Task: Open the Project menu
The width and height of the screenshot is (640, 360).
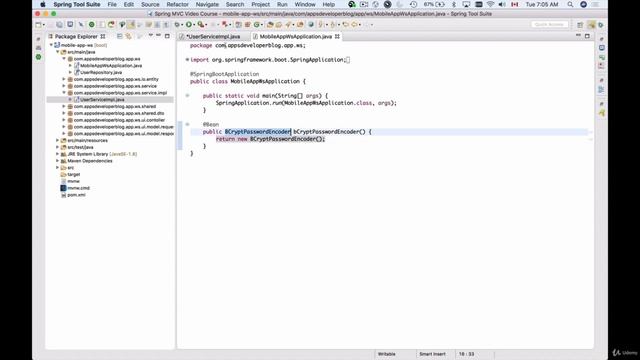Action: point(260,4)
